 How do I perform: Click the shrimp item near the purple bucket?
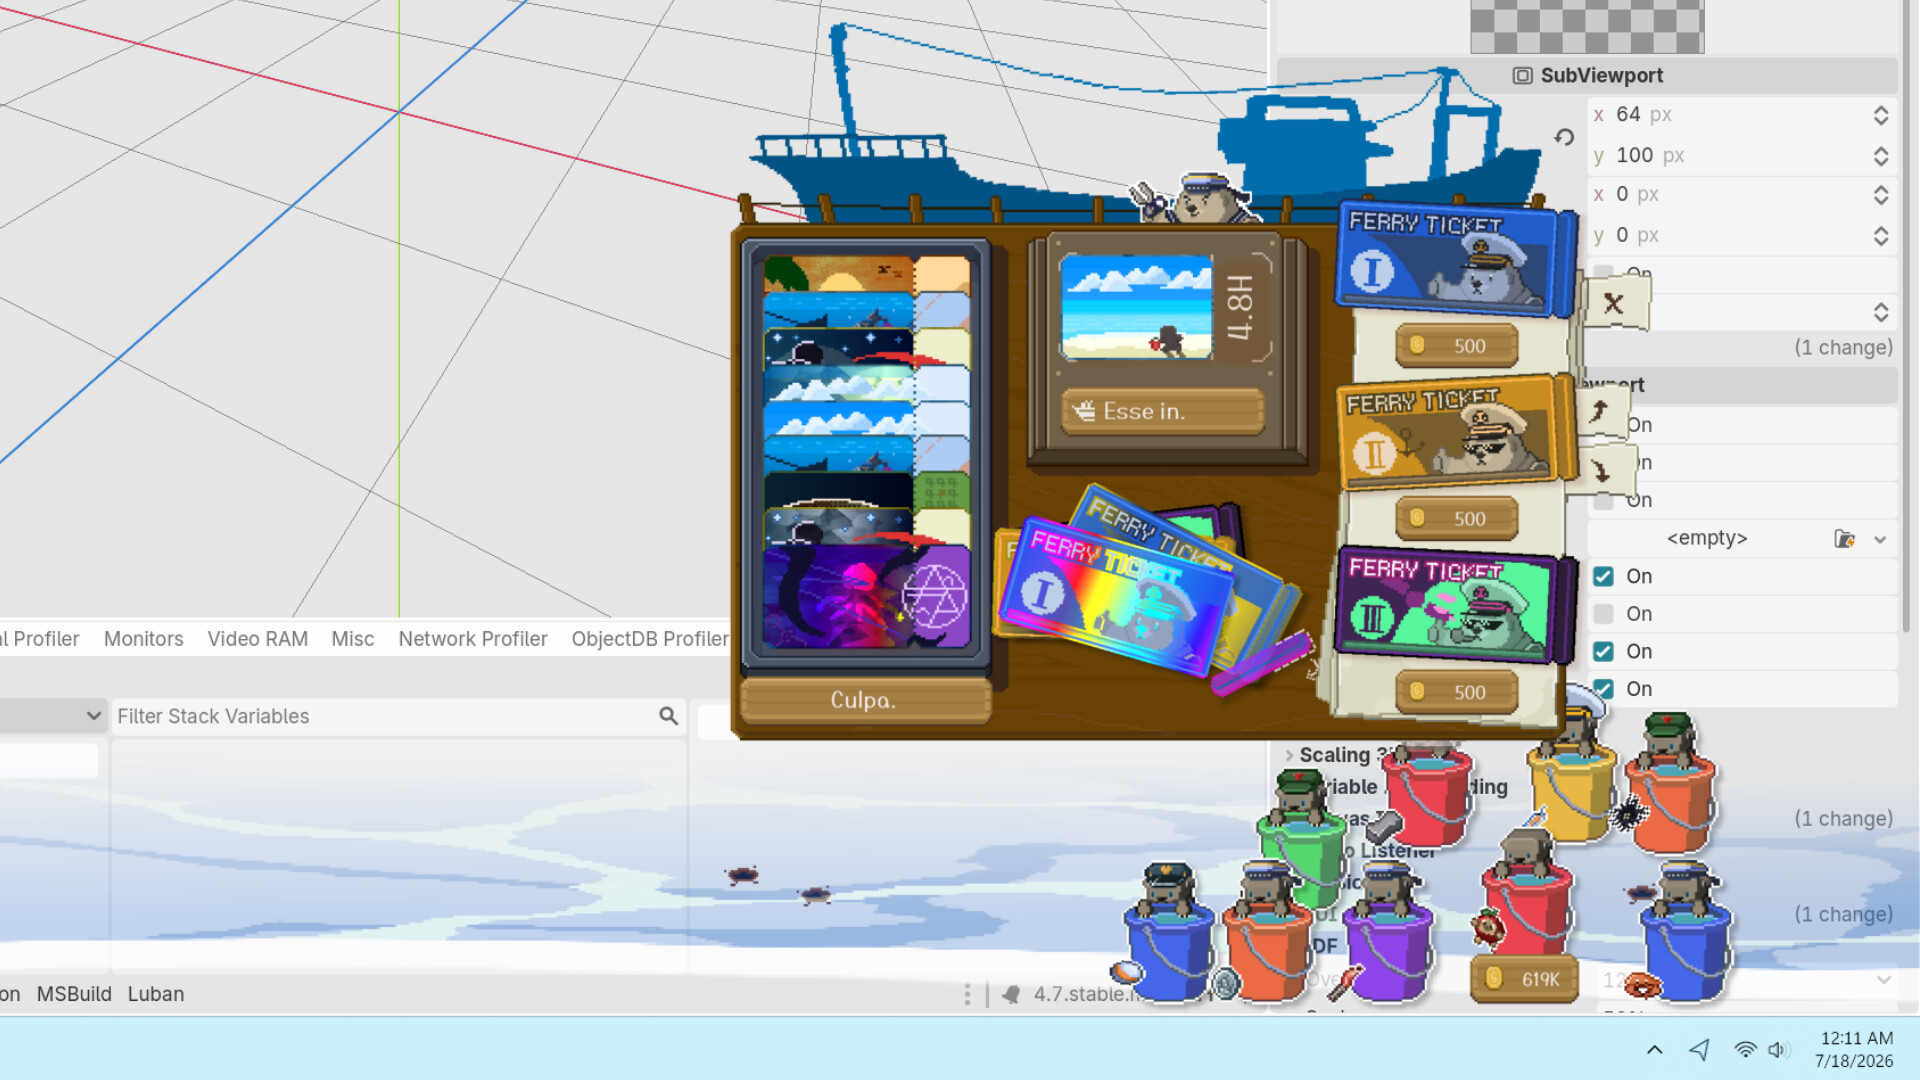pyautogui.click(x=1345, y=982)
